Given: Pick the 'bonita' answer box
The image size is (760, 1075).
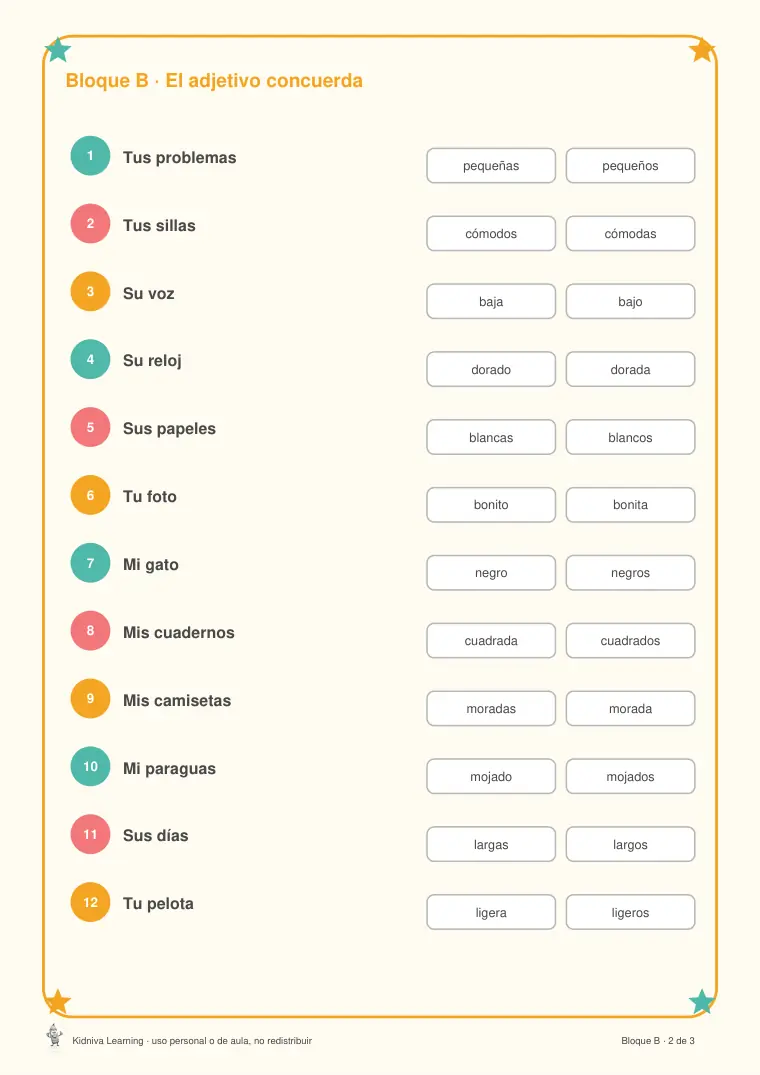Looking at the screenshot, I should click(630, 505).
